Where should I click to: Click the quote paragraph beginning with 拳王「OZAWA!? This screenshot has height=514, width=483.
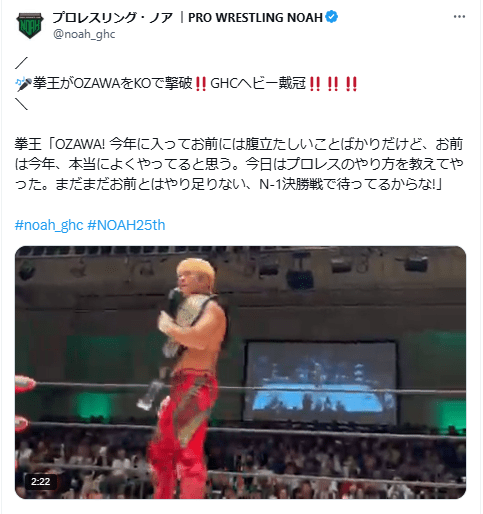pyautogui.click(x=239, y=164)
